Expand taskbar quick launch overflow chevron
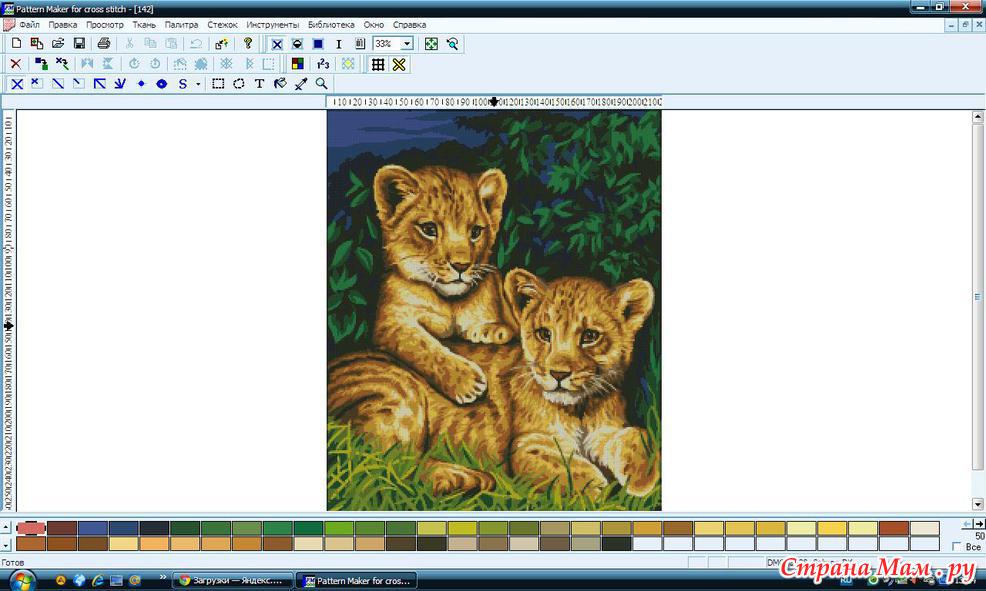Viewport: 986px width, 591px height. pyautogui.click(x=163, y=577)
